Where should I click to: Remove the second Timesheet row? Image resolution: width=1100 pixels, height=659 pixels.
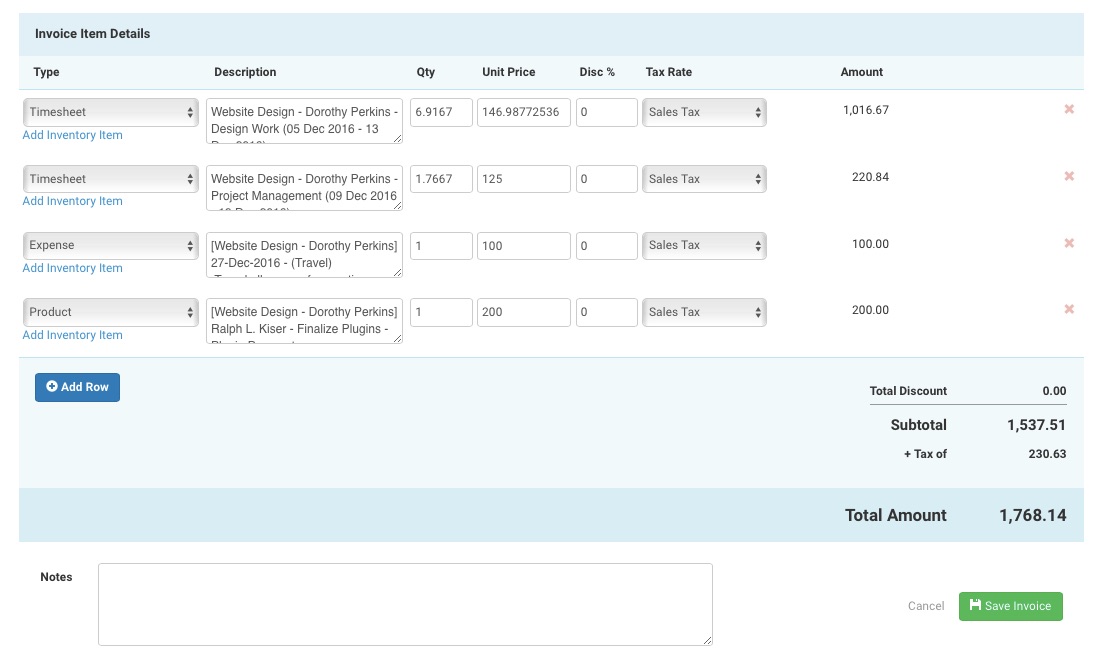(x=1069, y=176)
